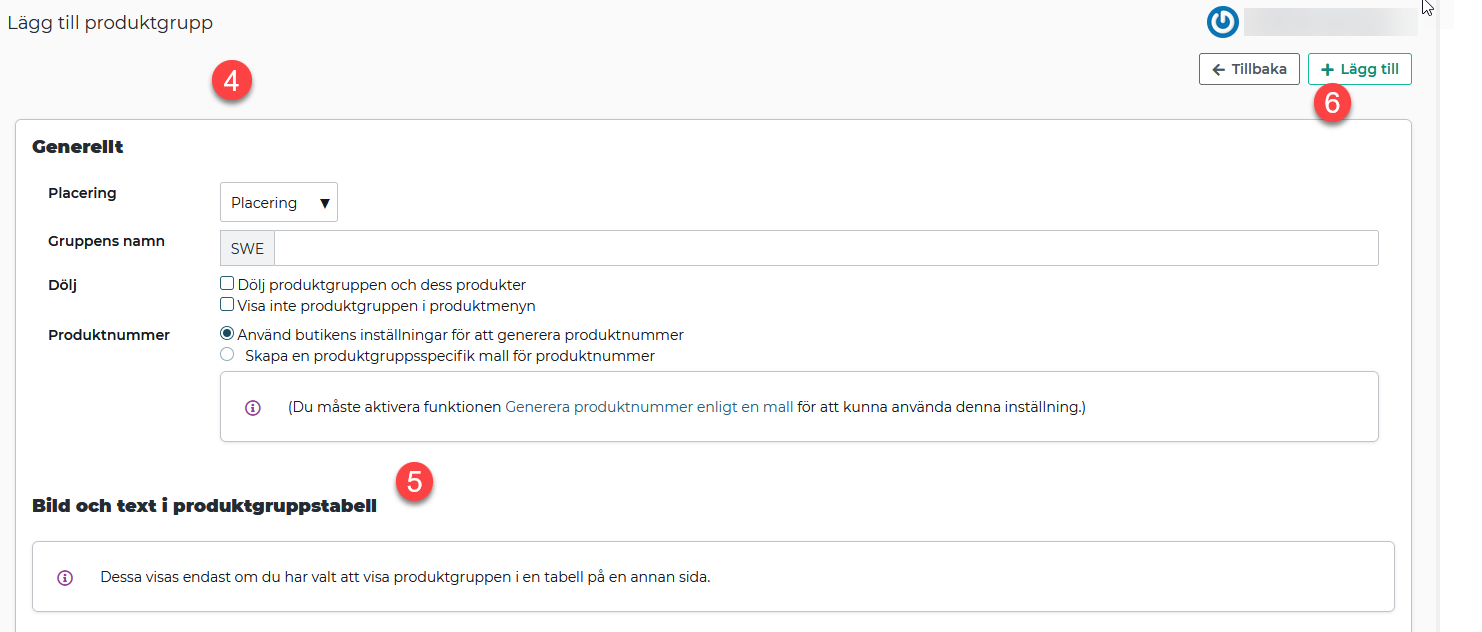Click the info icon in the table notice box
The height and width of the screenshot is (632, 1482).
click(x=65, y=578)
